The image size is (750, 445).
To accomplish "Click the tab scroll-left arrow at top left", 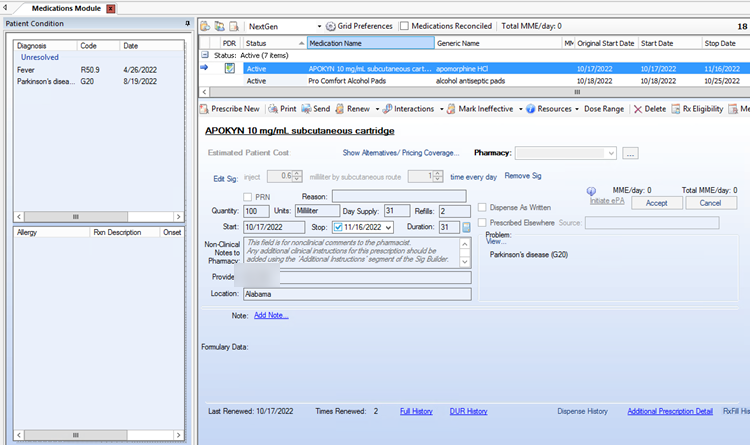I will tap(4, 7).
